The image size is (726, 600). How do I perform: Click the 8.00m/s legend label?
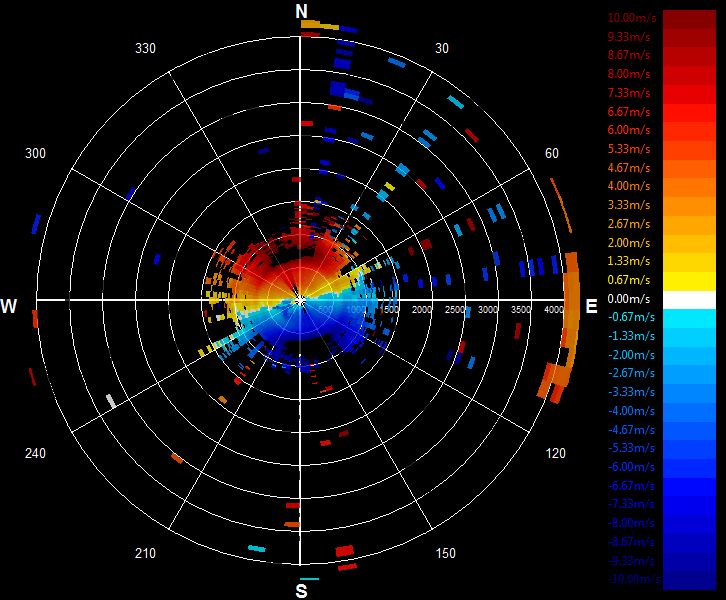(629, 74)
